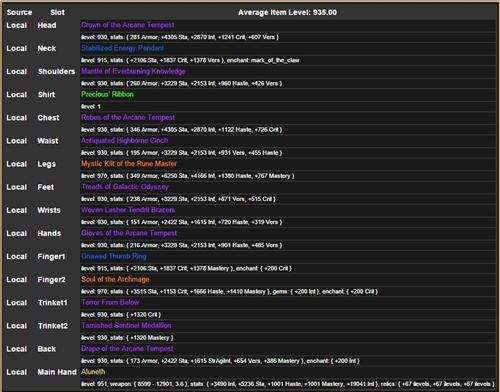Open the Stabilized Energy Pendant item link
Viewport: 500px width, 392px height.
123,48
